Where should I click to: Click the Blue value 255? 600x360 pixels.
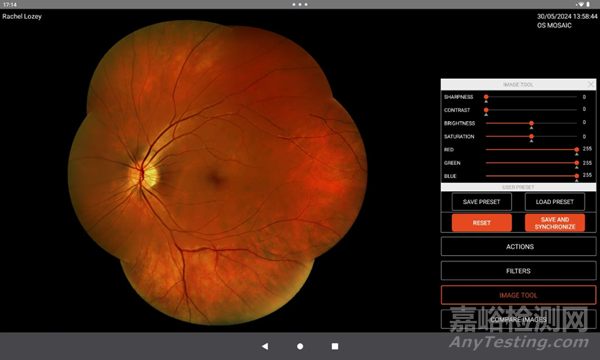click(x=587, y=175)
